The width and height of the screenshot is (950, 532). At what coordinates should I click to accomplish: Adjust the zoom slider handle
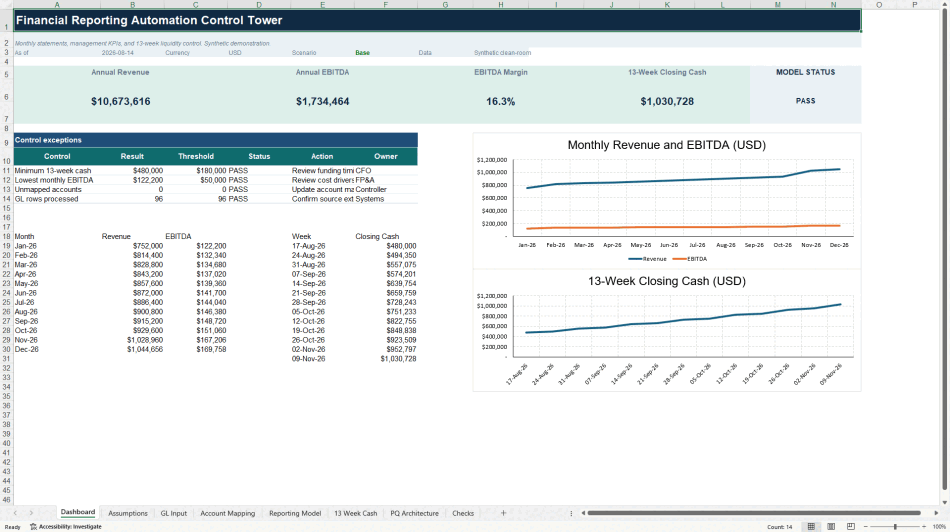[x=895, y=527]
